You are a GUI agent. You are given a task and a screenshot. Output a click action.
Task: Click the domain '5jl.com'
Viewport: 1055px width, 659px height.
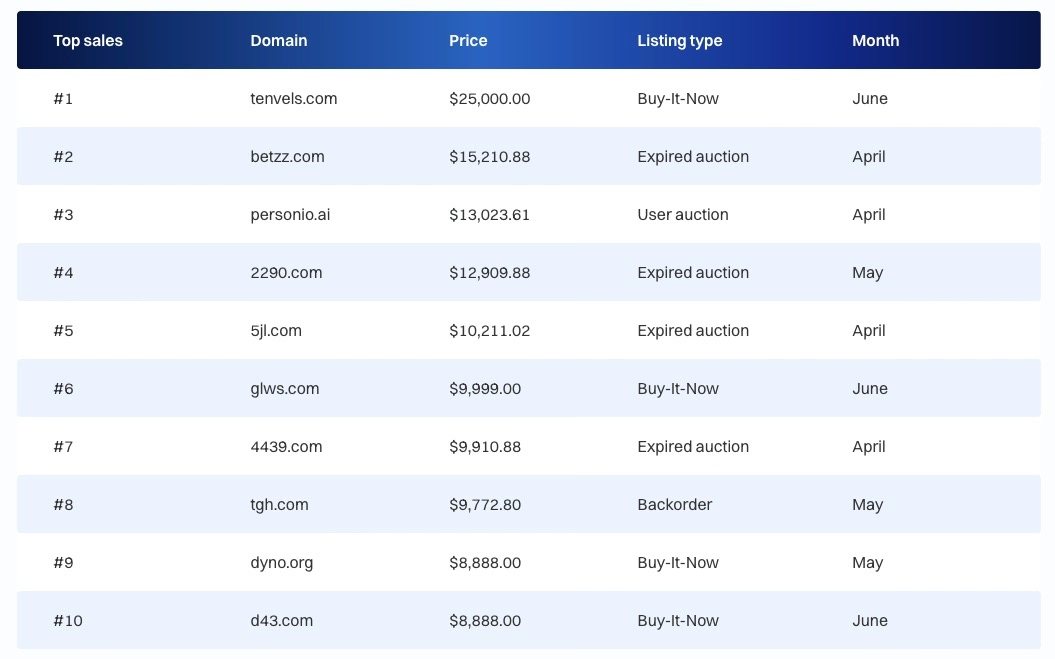pyautogui.click(x=276, y=331)
